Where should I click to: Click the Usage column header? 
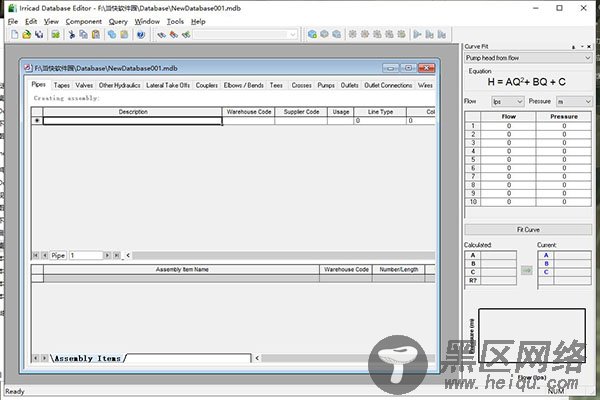tap(341, 112)
